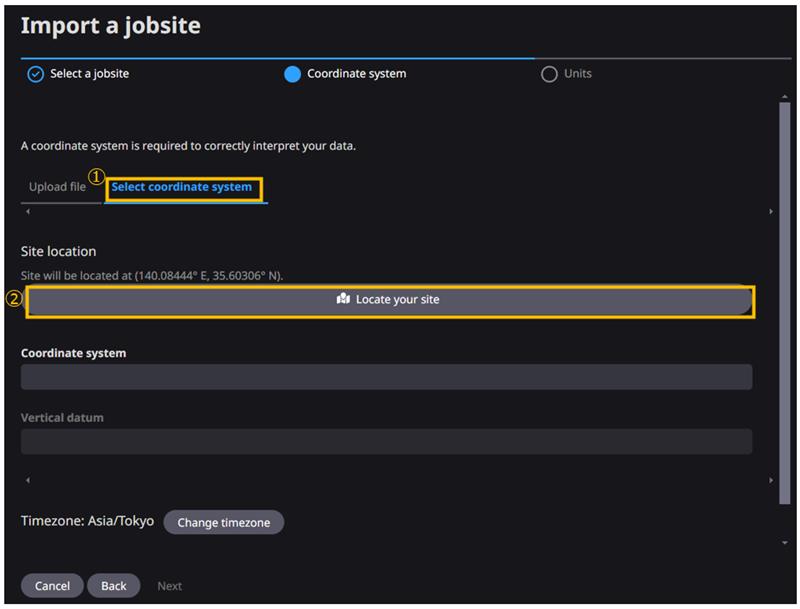Click the left arrow below Vertical datum

(28, 480)
